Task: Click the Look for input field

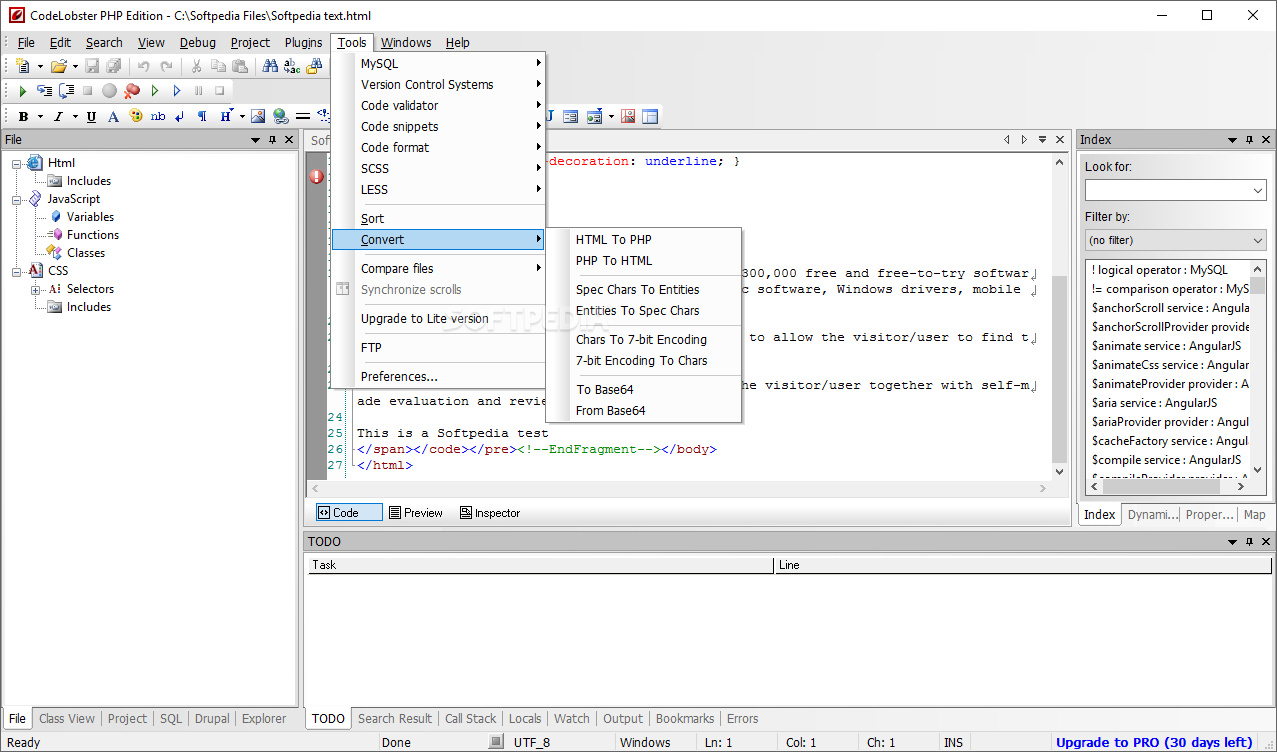Action: pos(1167,190)
